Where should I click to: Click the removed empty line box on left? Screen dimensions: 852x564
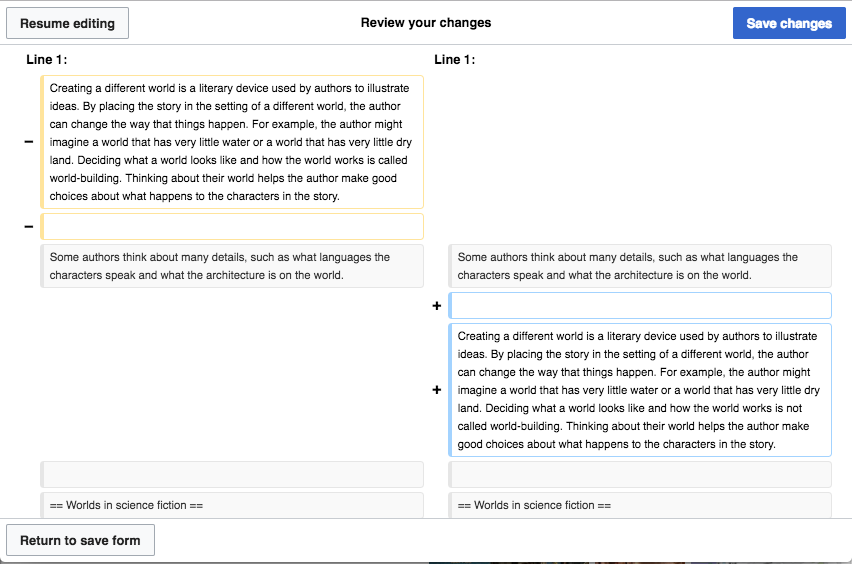(x=232, y=227)
